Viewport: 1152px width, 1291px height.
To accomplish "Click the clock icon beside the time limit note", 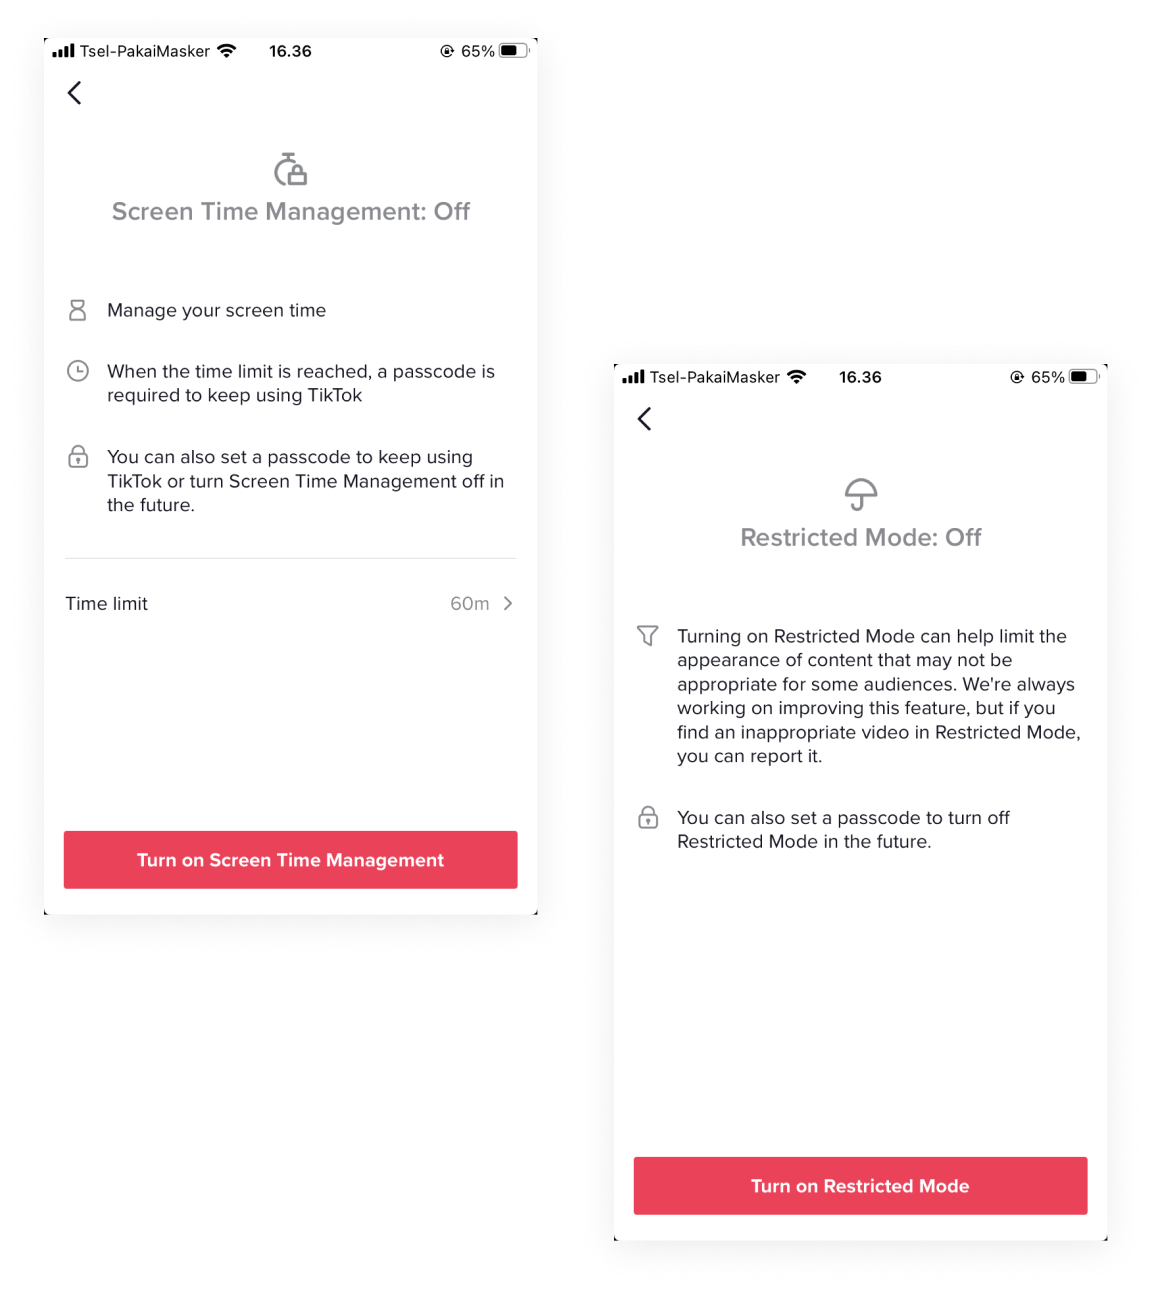I will [x=77, y=371].
